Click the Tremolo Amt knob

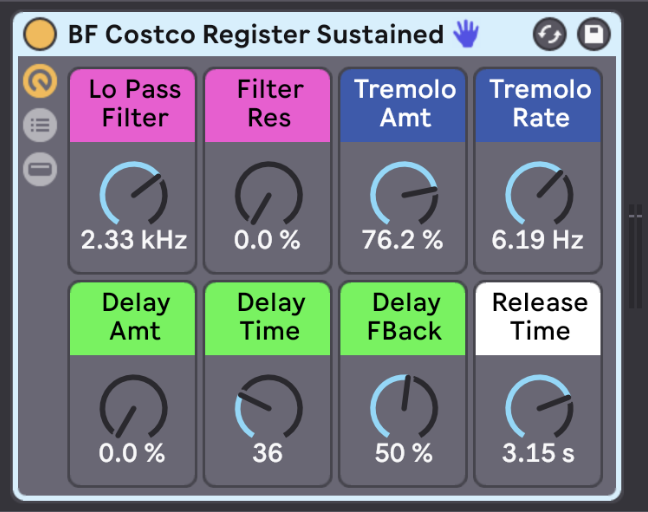coord(404,194)
